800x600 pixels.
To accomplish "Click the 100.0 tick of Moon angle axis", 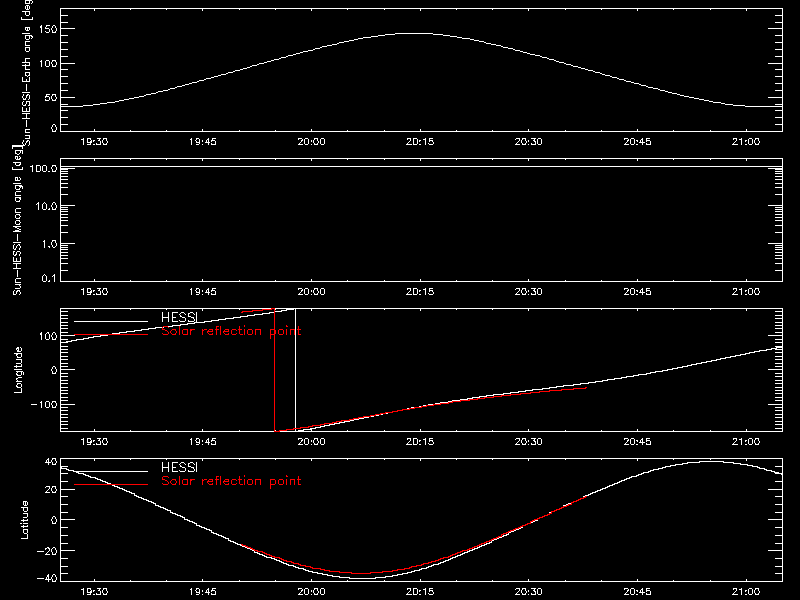I will pyautogui.click(x=43, y=168).
